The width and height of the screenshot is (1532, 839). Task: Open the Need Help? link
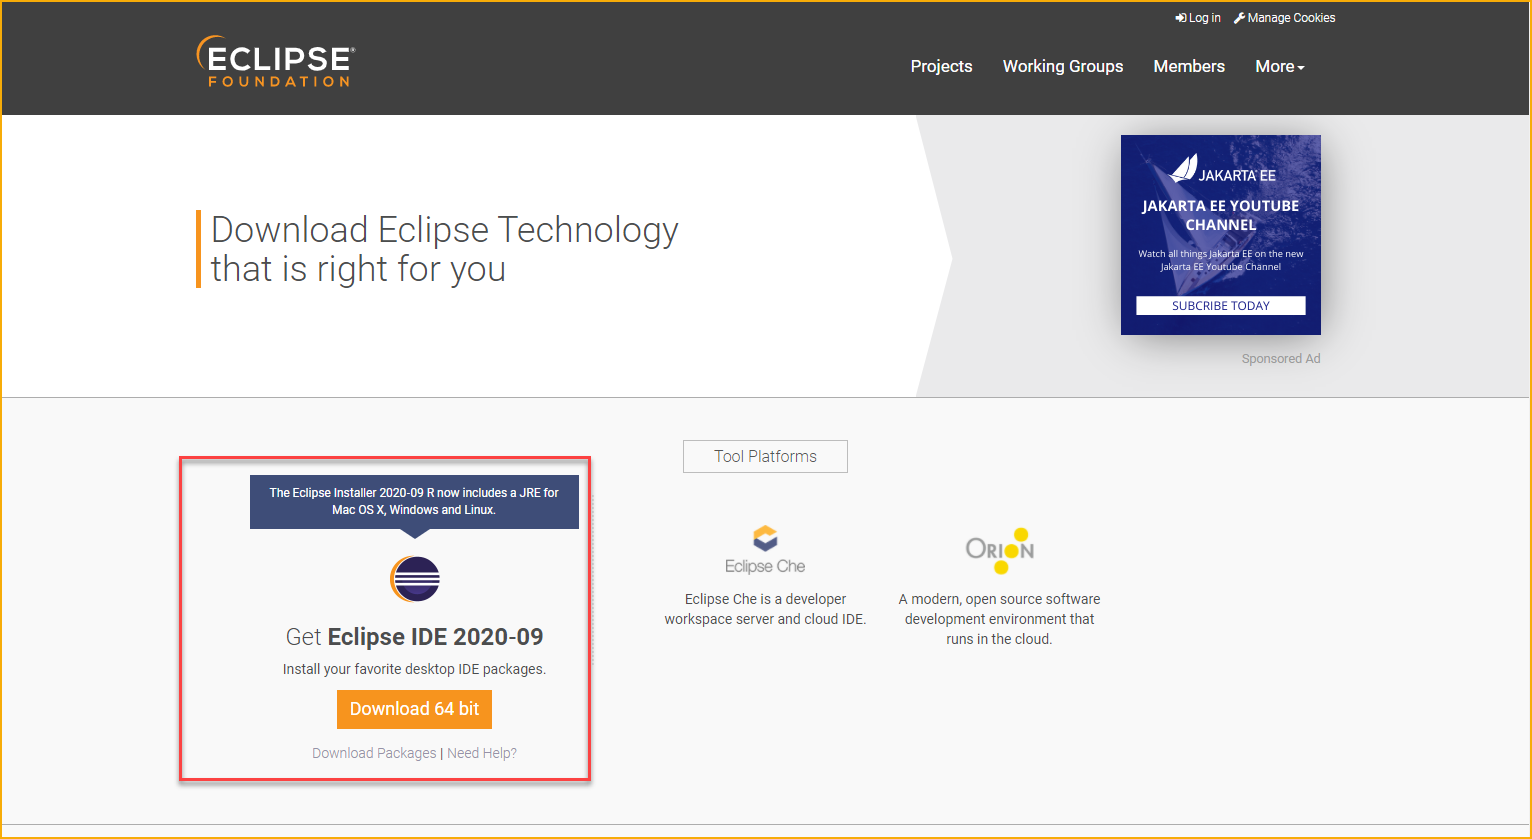click(482, 753)
